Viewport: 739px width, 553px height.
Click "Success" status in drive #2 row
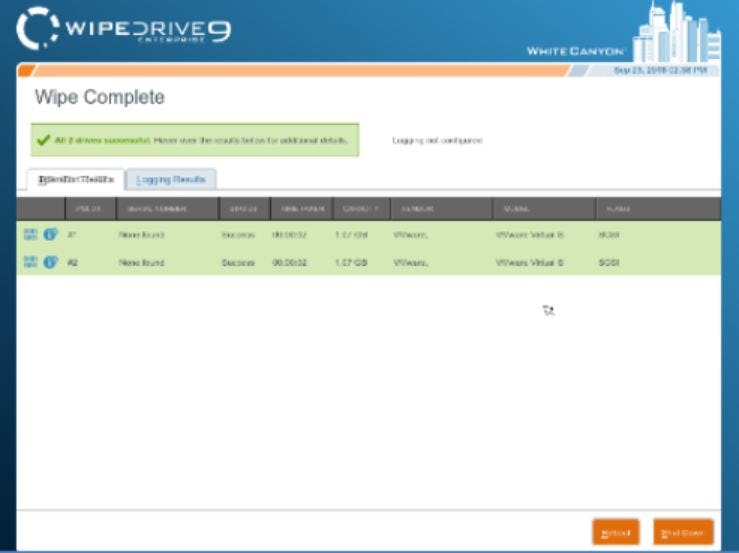coord(238,263)
